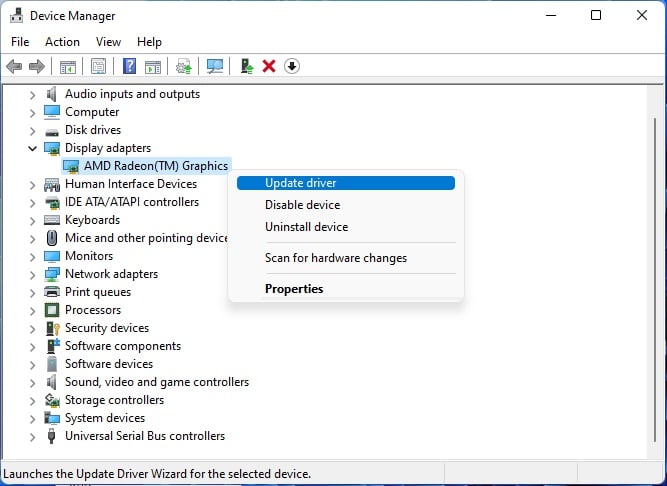
Task: Select the Security devices tree label
Action: point(107,328)
